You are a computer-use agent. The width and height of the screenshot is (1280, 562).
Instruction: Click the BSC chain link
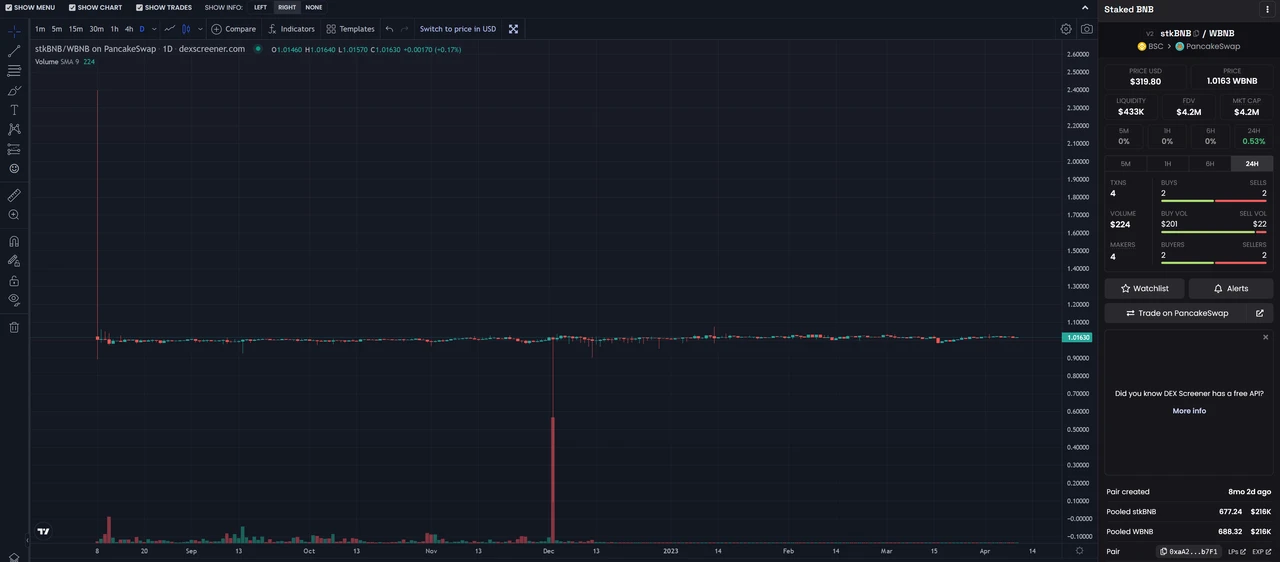(x=1150, y=46)
